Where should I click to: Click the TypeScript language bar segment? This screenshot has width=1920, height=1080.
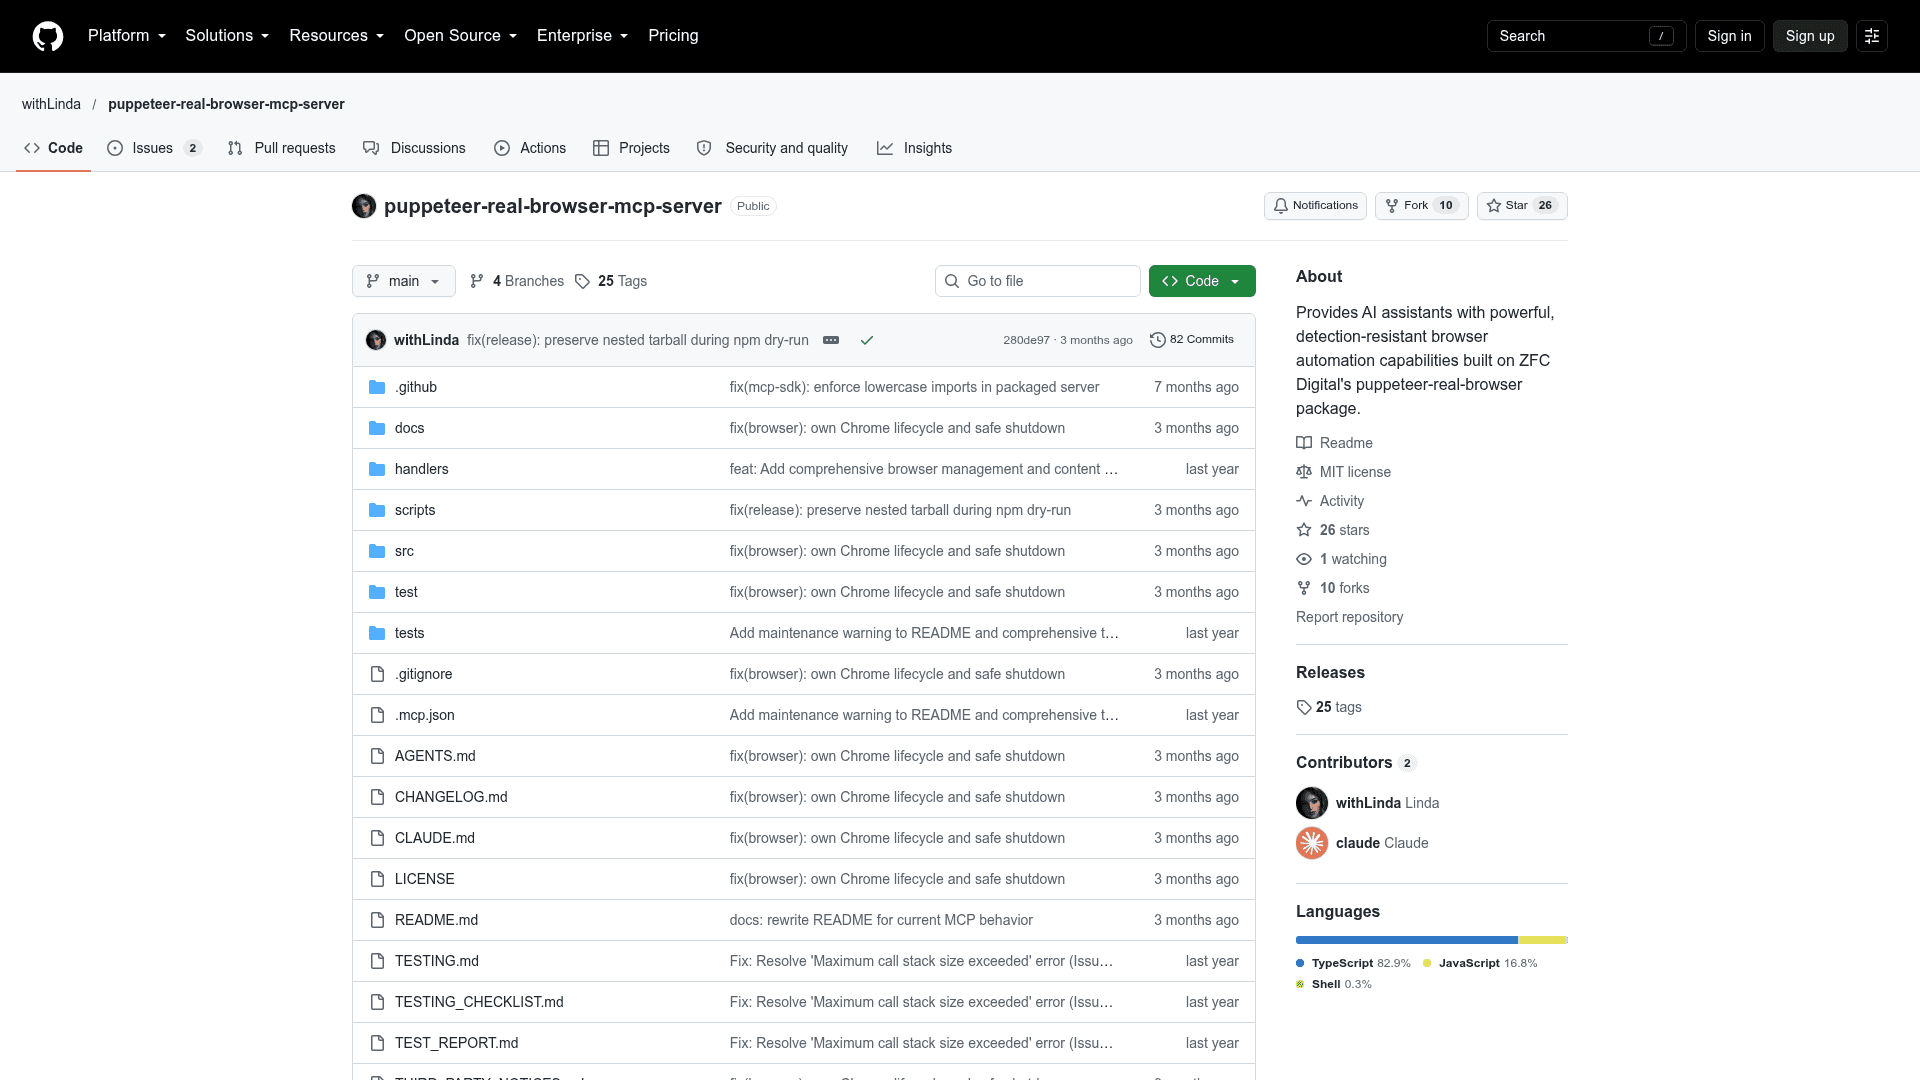click(1406, 940)
